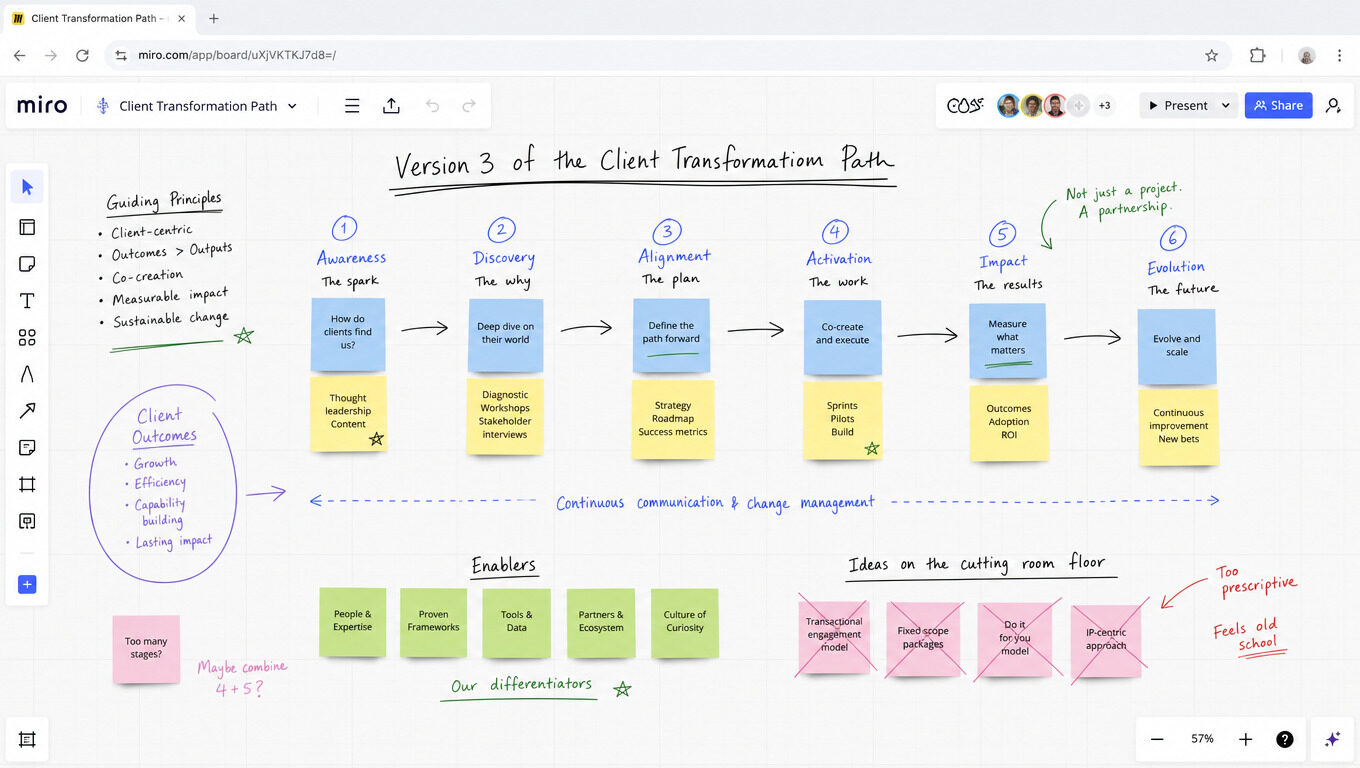
Task: Select the blue 'How do clients find us?' note
Action: coord(348,334)
